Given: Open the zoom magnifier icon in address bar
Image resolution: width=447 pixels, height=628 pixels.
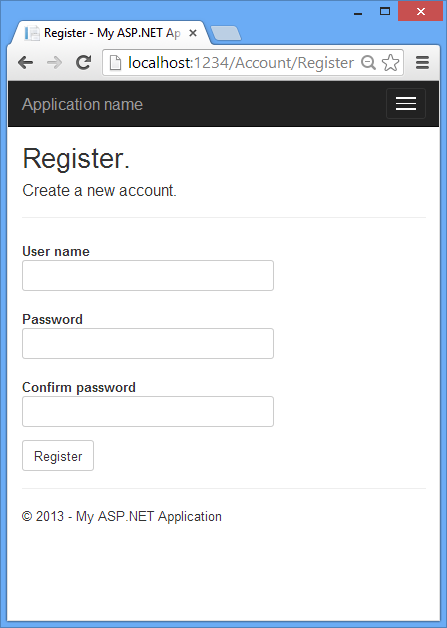Looking at the screenshot, I should [368, 63].
